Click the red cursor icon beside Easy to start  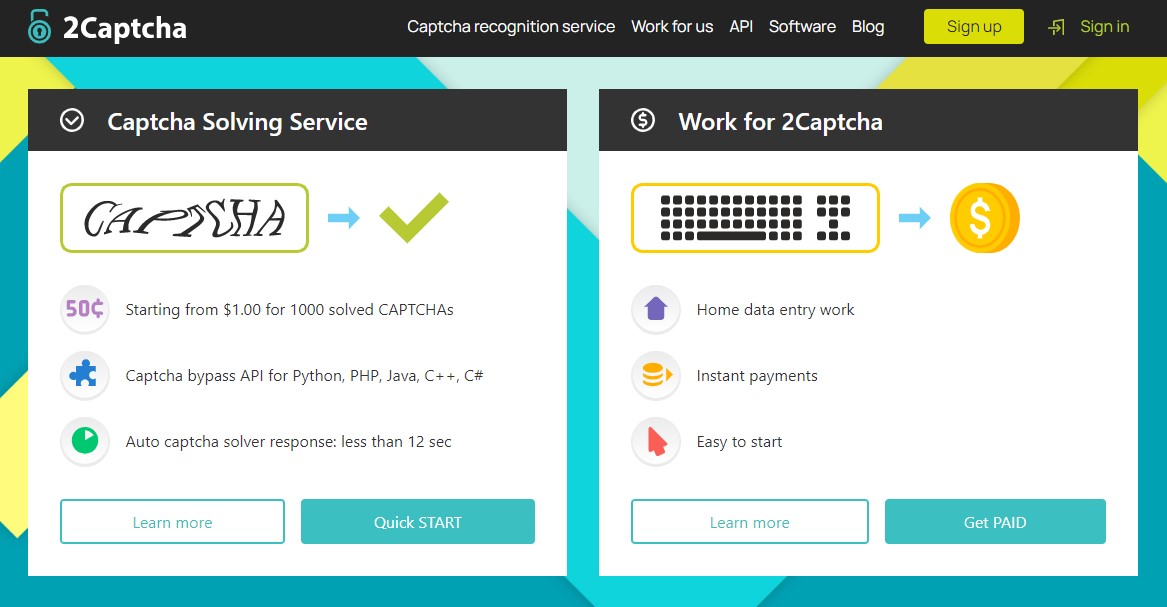[655, 441]
